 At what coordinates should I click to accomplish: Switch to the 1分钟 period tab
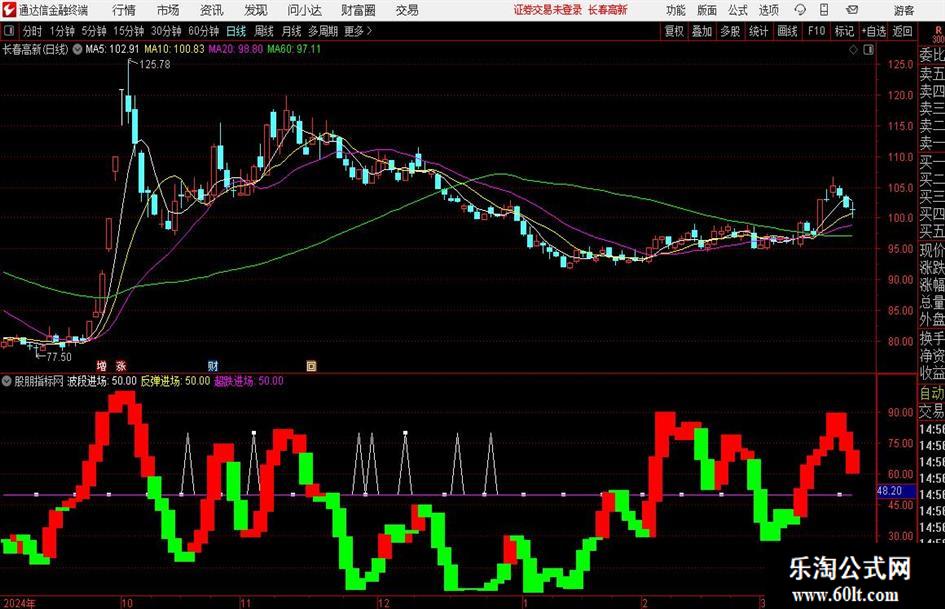coord(62,31)
